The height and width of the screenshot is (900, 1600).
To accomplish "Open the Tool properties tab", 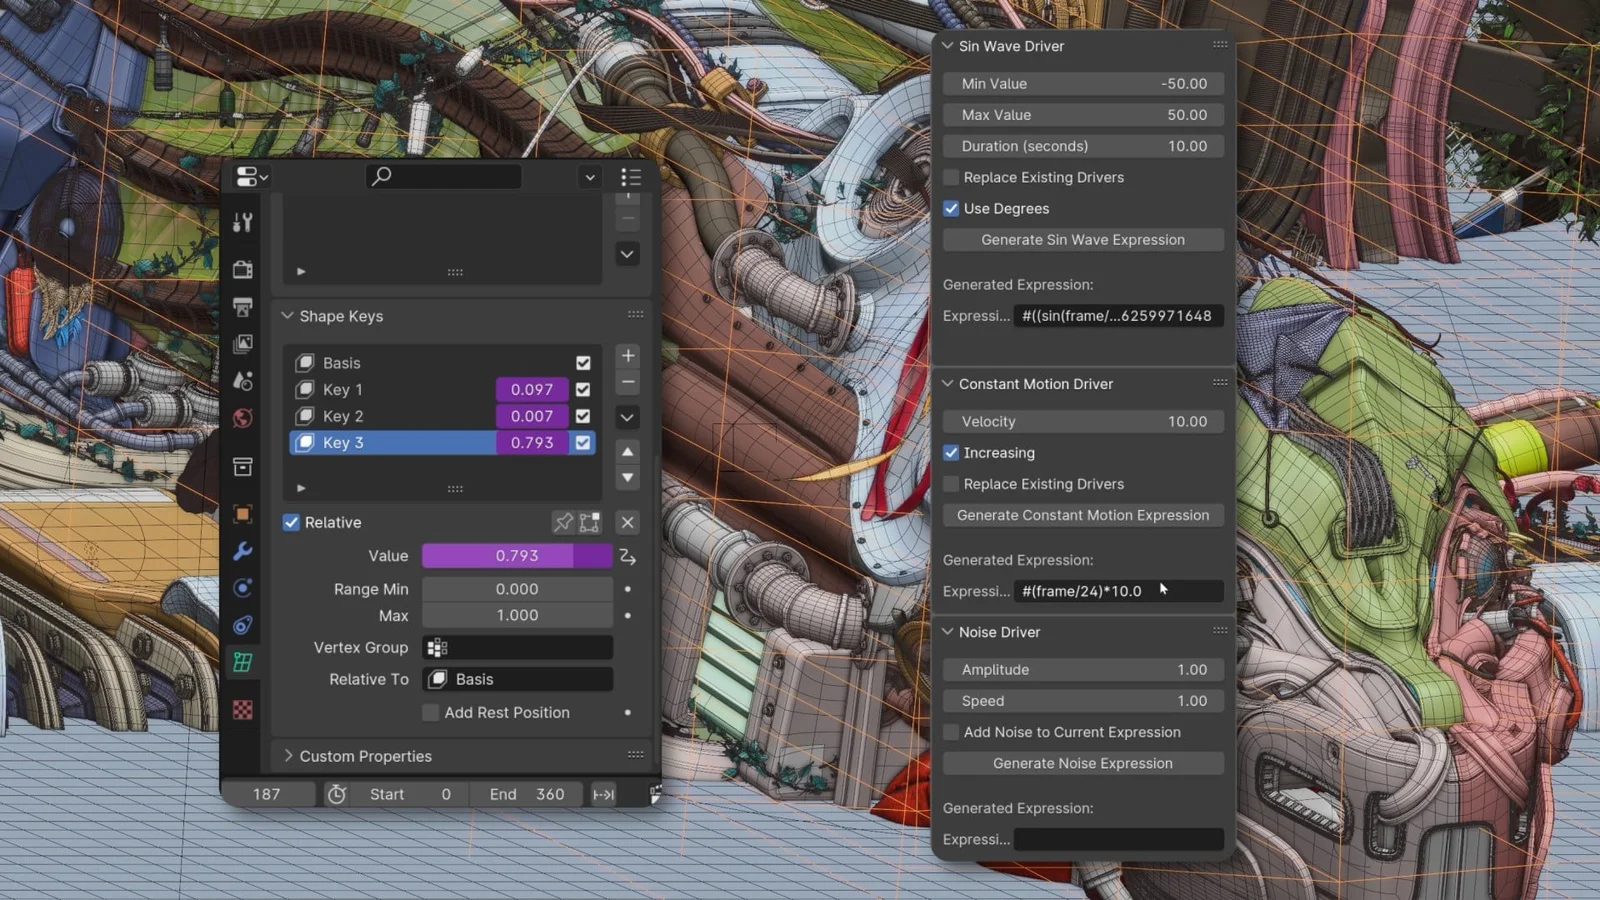I will click(x=243, y=222).
